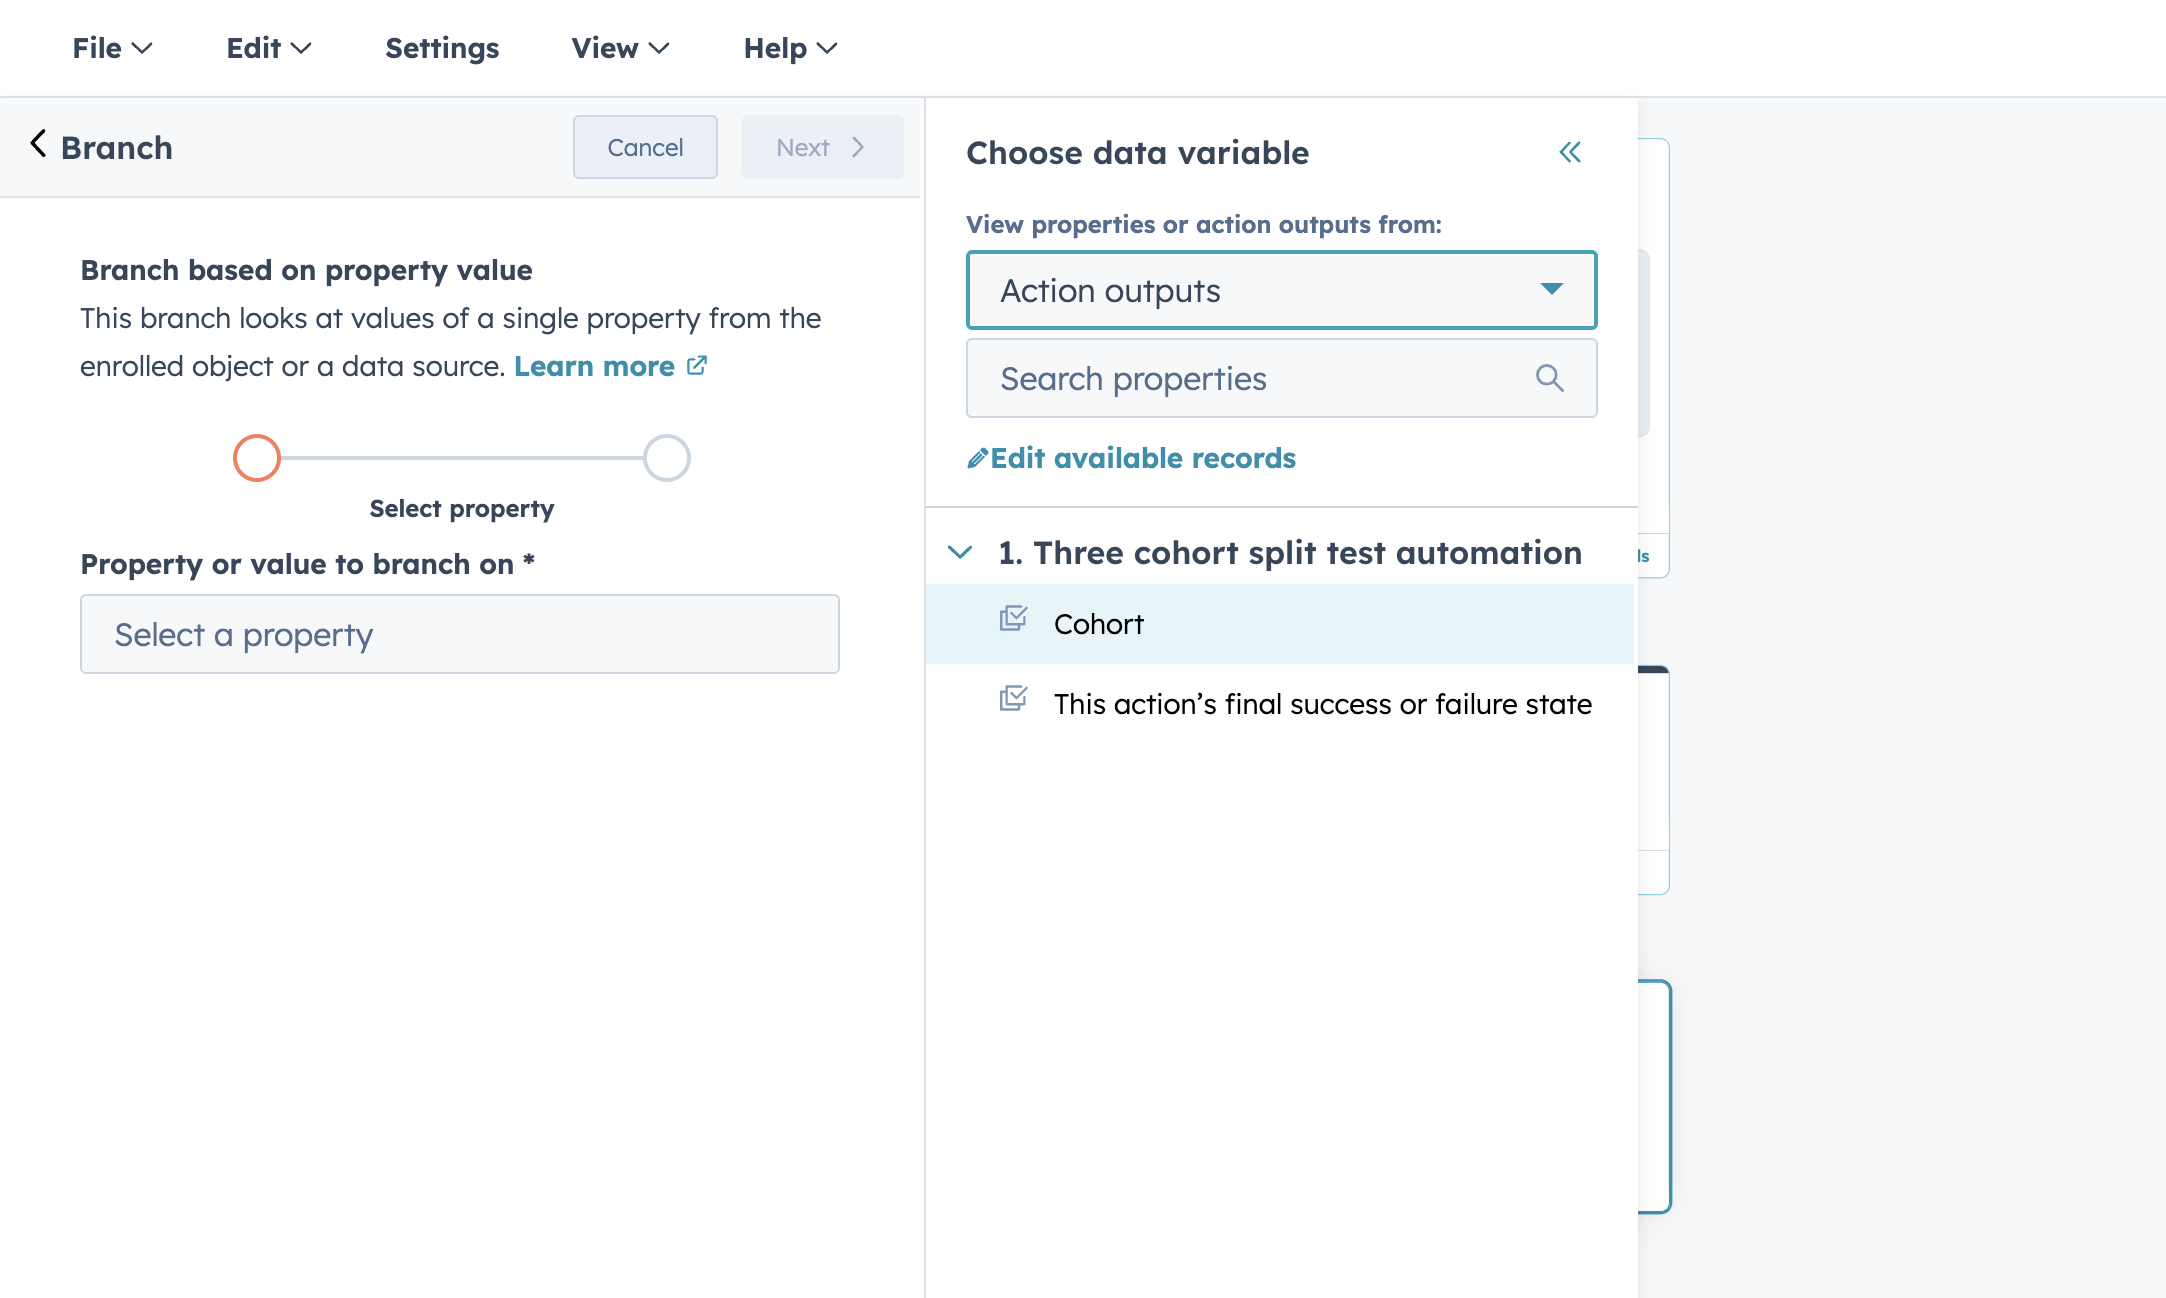Click into the Search properties field
This screenshot has width=2166, height=1298.
tap(1250, 378)
